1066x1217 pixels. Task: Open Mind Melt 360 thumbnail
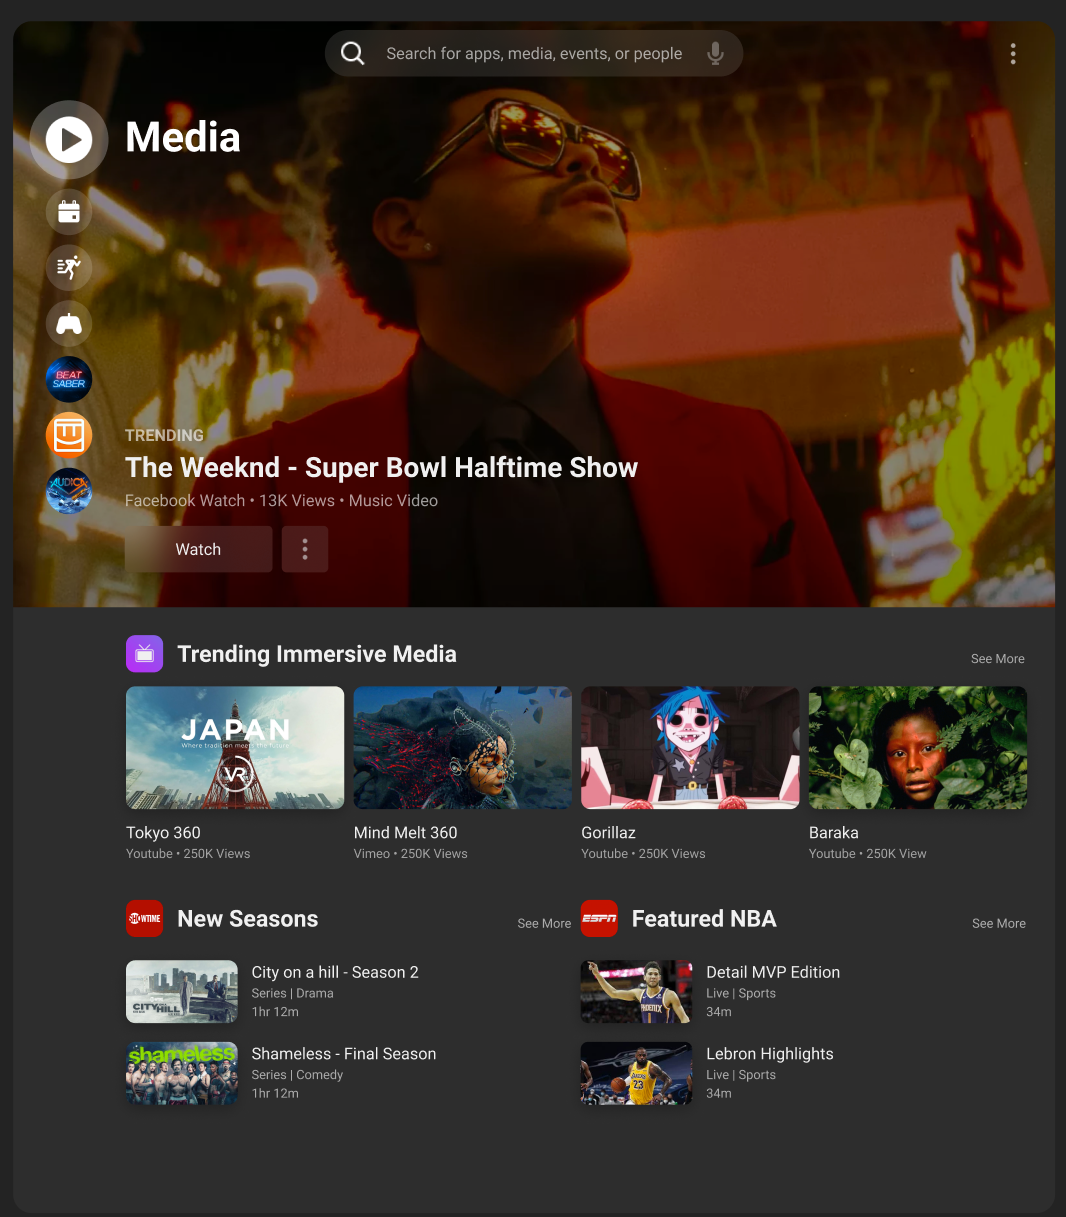click(463, 748)
